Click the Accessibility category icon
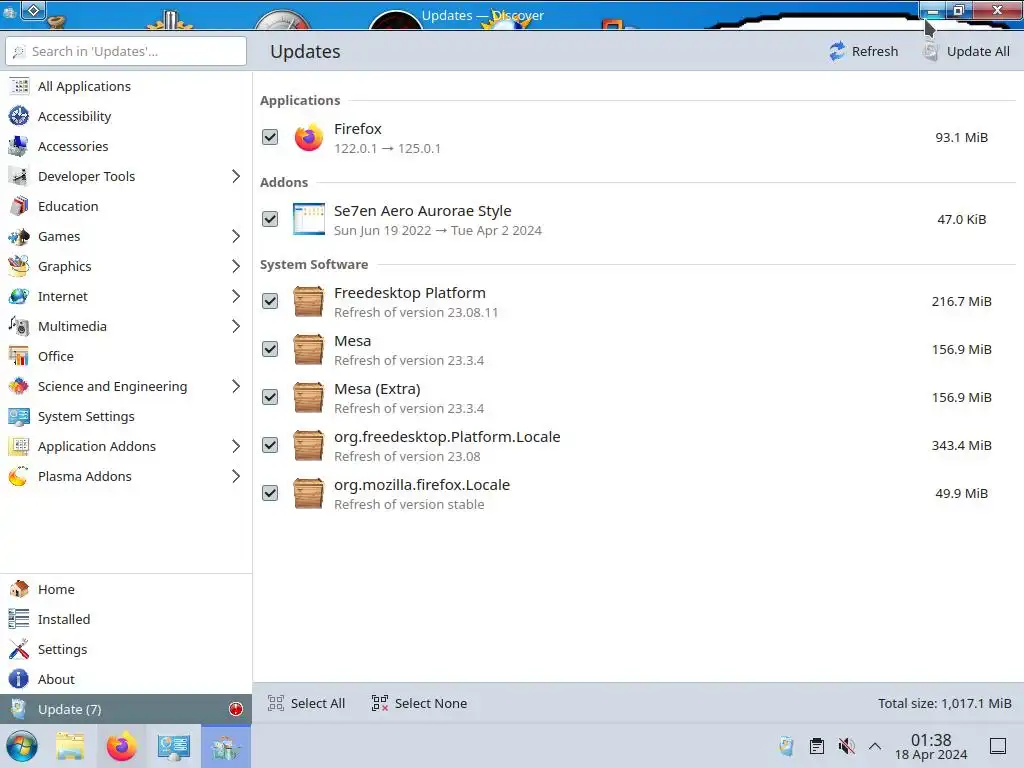This screenshot has height=768, width=1024. (x=19, y=116)
